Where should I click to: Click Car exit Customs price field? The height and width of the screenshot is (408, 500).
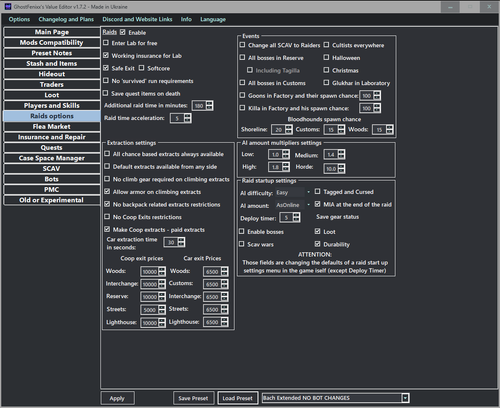[212, 284]
